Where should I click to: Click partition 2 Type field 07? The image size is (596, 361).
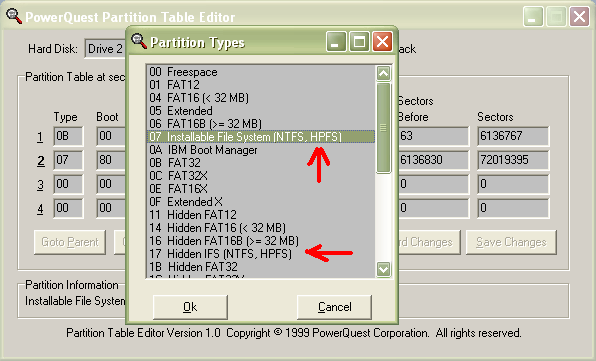pyautogui.click(x=68, y=160)
